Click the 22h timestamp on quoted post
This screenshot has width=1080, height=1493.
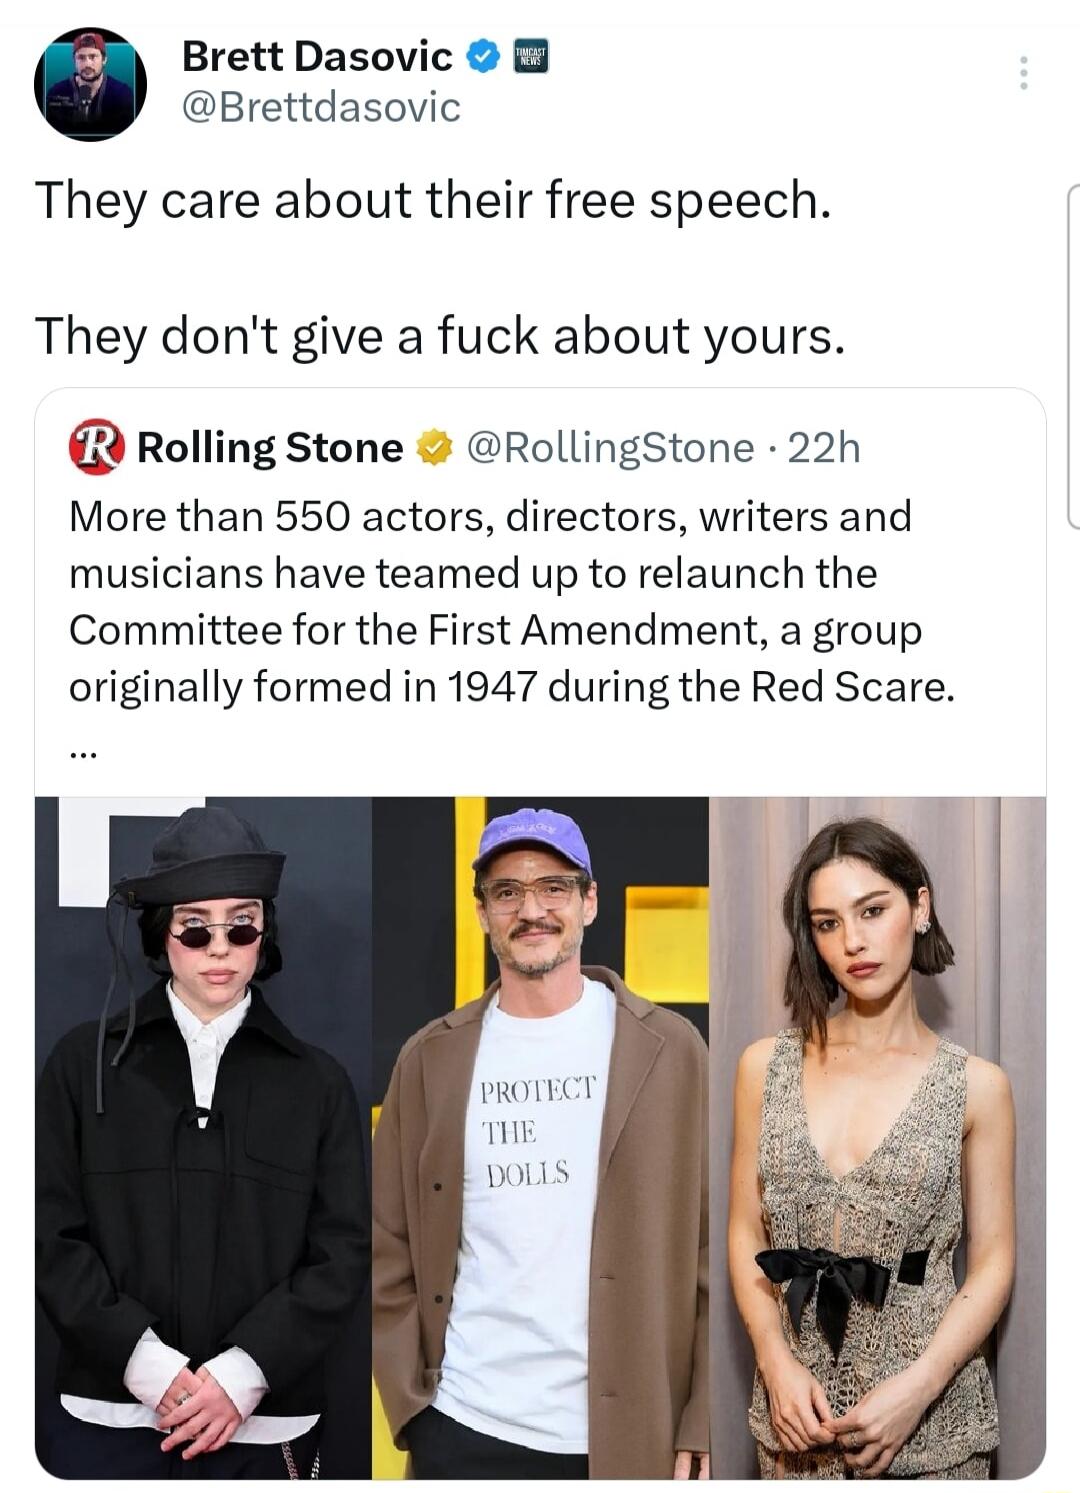tap(824, 448)
